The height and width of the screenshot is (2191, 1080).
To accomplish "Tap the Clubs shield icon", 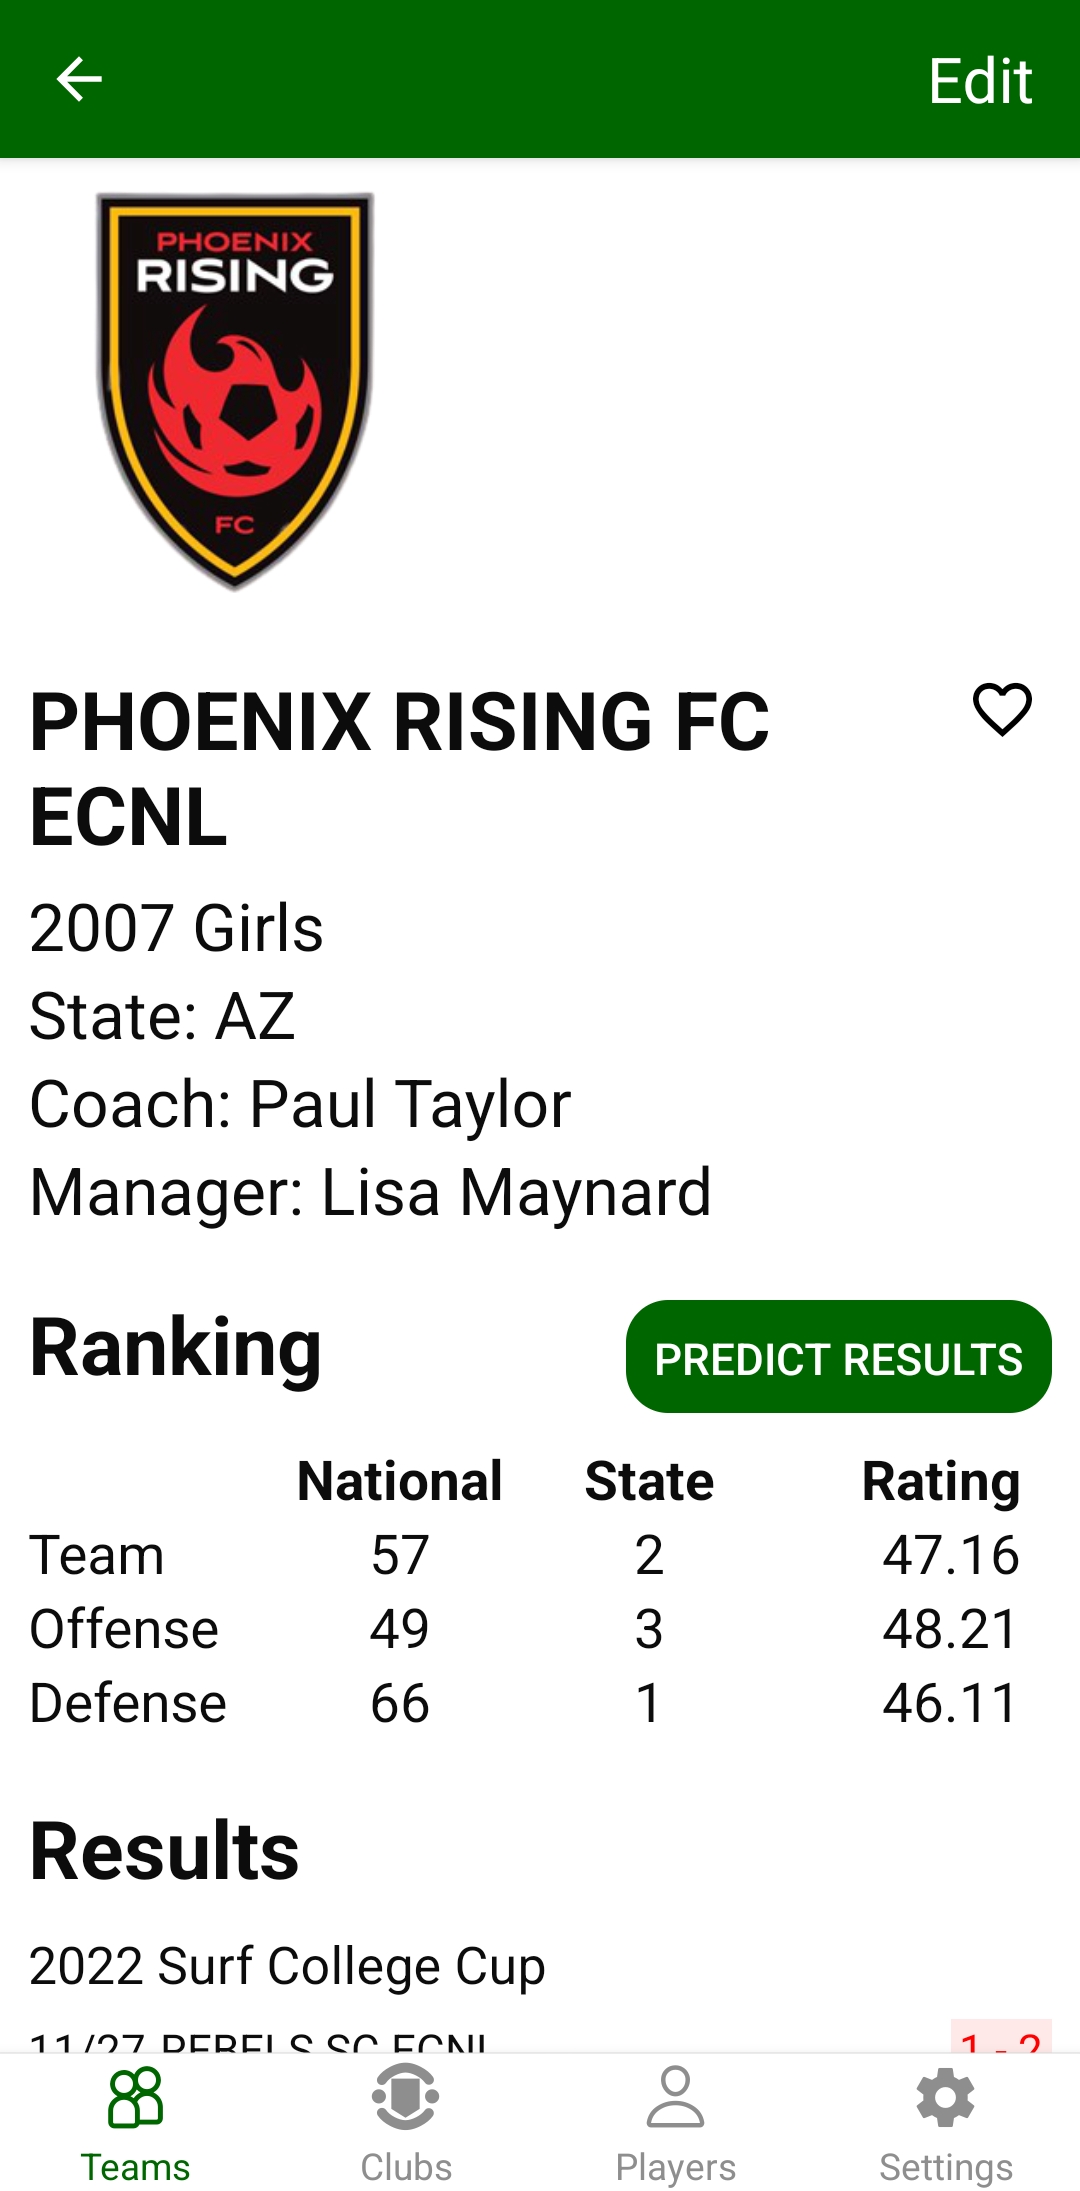I will click(406, 2098).
